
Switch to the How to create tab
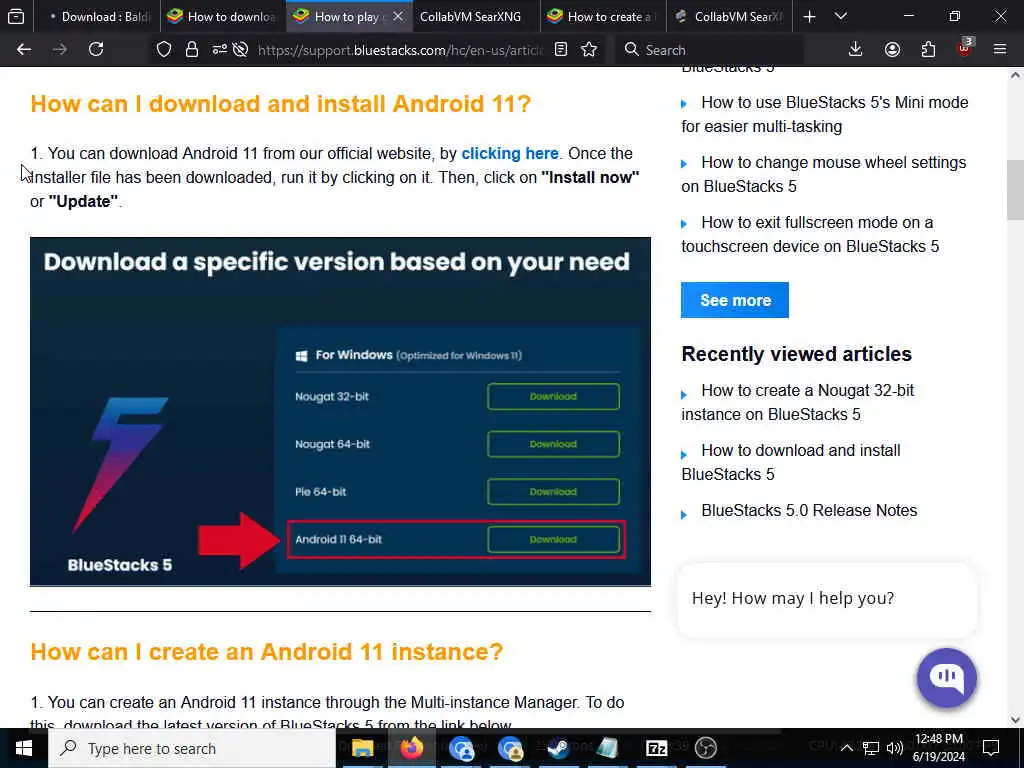click(603, 16)
